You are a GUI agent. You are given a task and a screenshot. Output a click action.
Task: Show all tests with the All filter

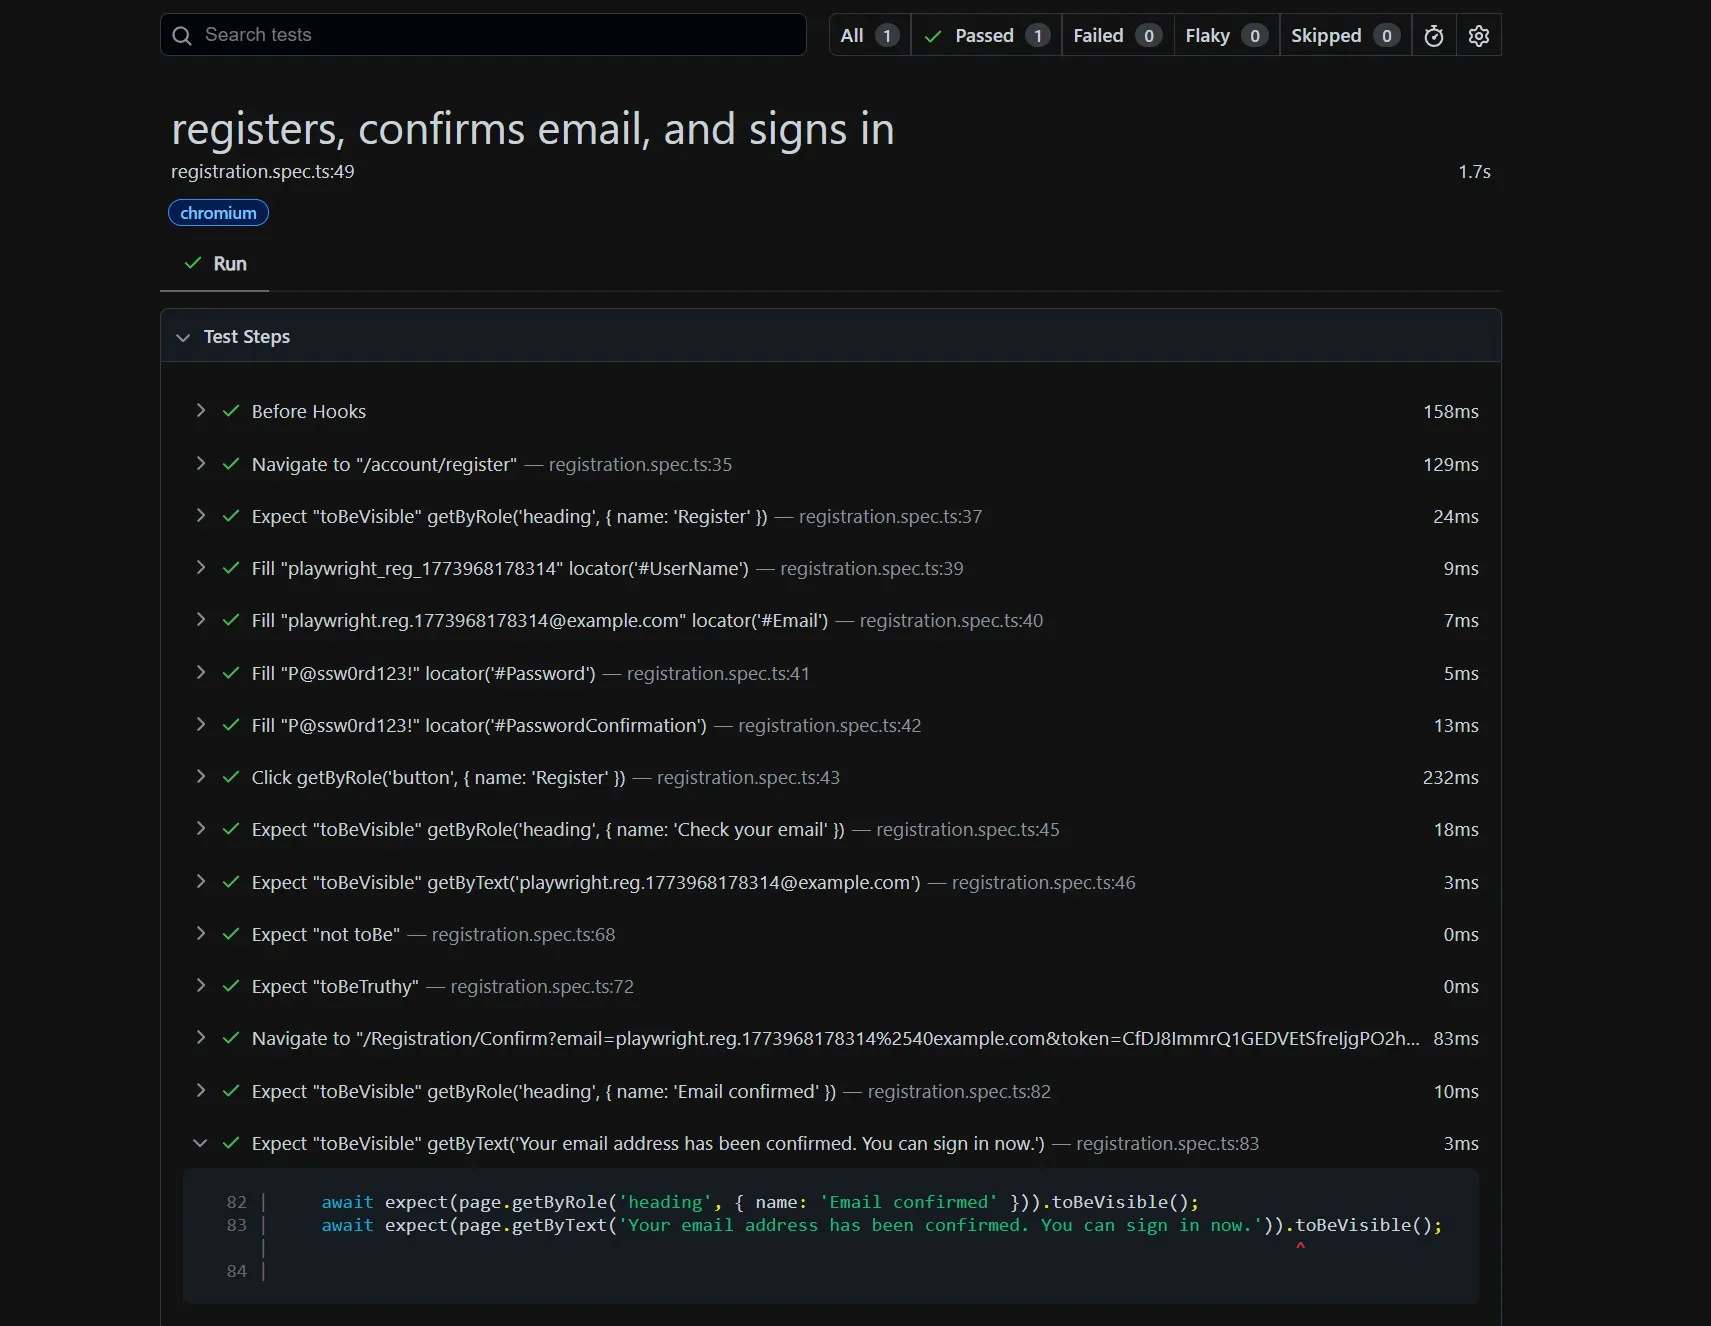(869, 36)
